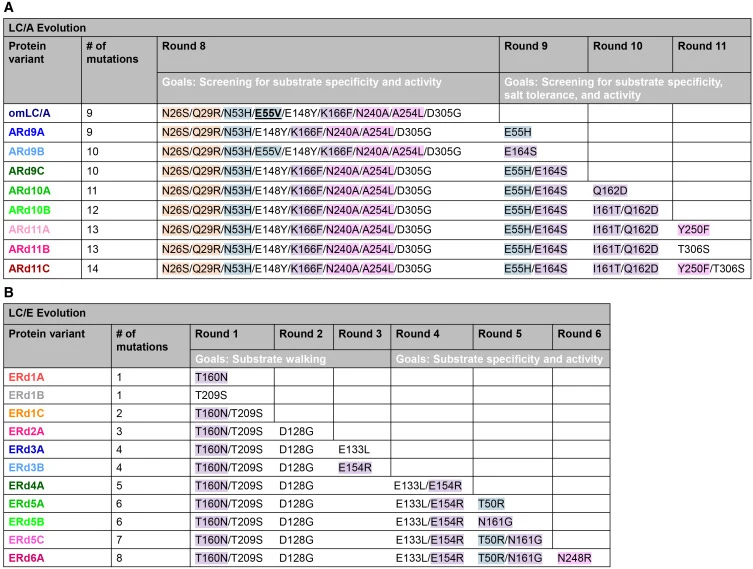Select the LC/E # of mutations column header
The image size is (753, 569).
pyautogui.click(x=142, y=340)
